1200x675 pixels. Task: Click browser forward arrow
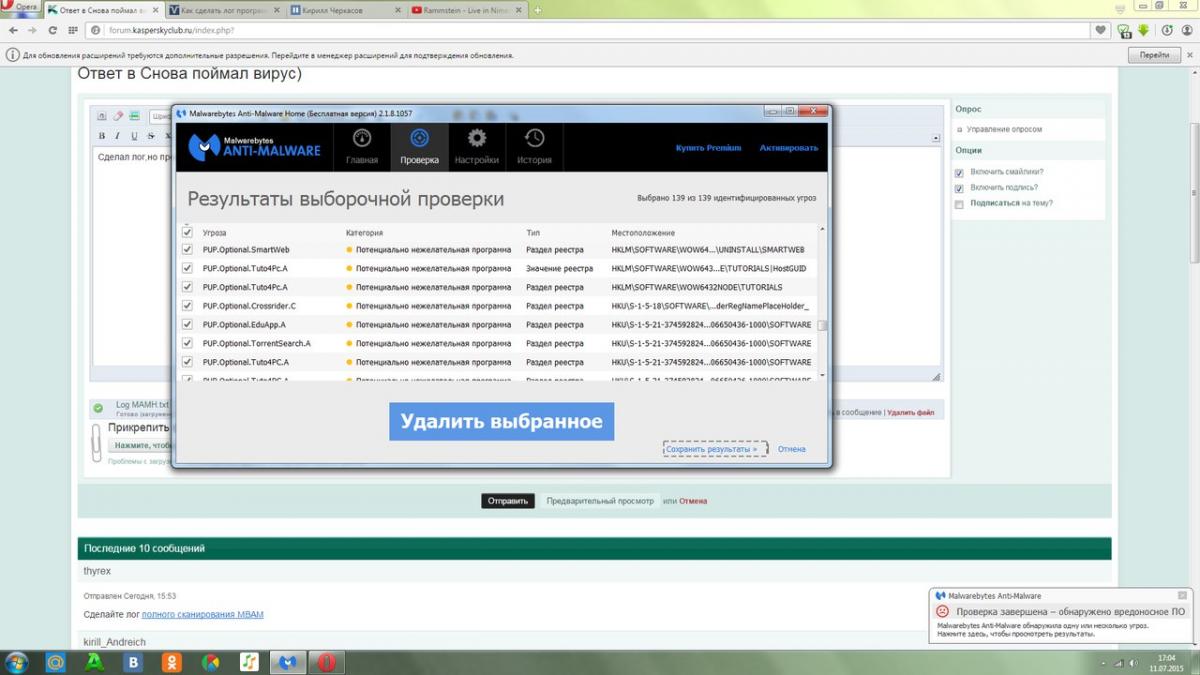coord(30,30)
